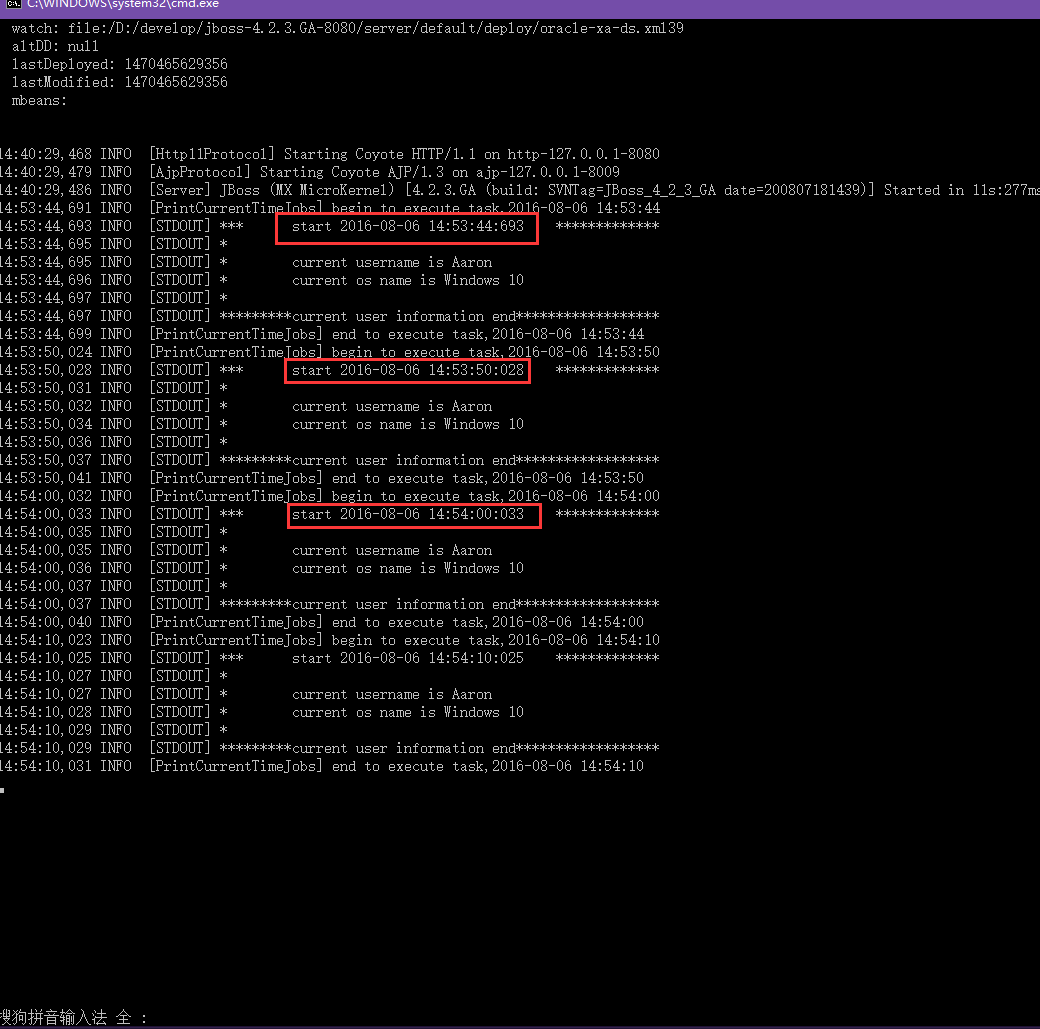This screenshot has height=1029, width=1040.
Task: Click the first 'current username is Aaron' text
Action: (x=392, y=263)
